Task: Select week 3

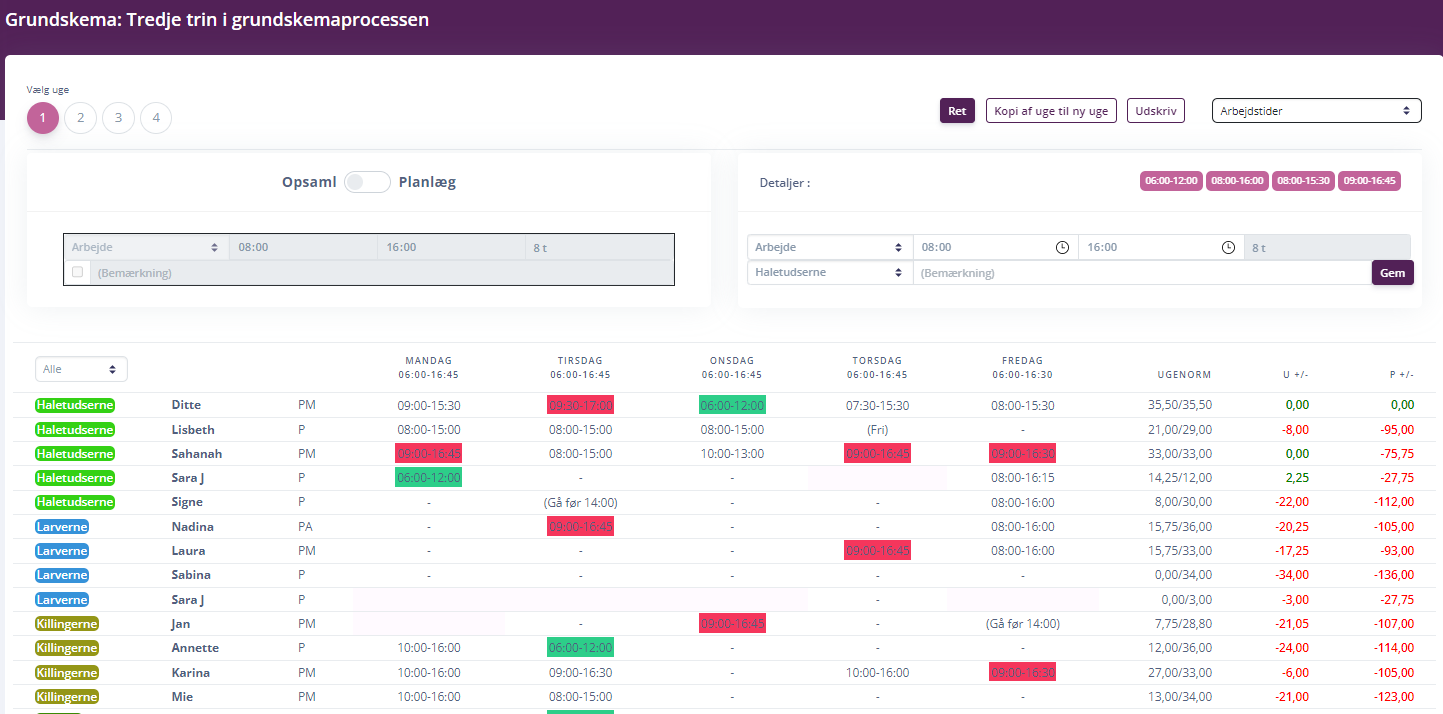Action: (x=118, y=118)
